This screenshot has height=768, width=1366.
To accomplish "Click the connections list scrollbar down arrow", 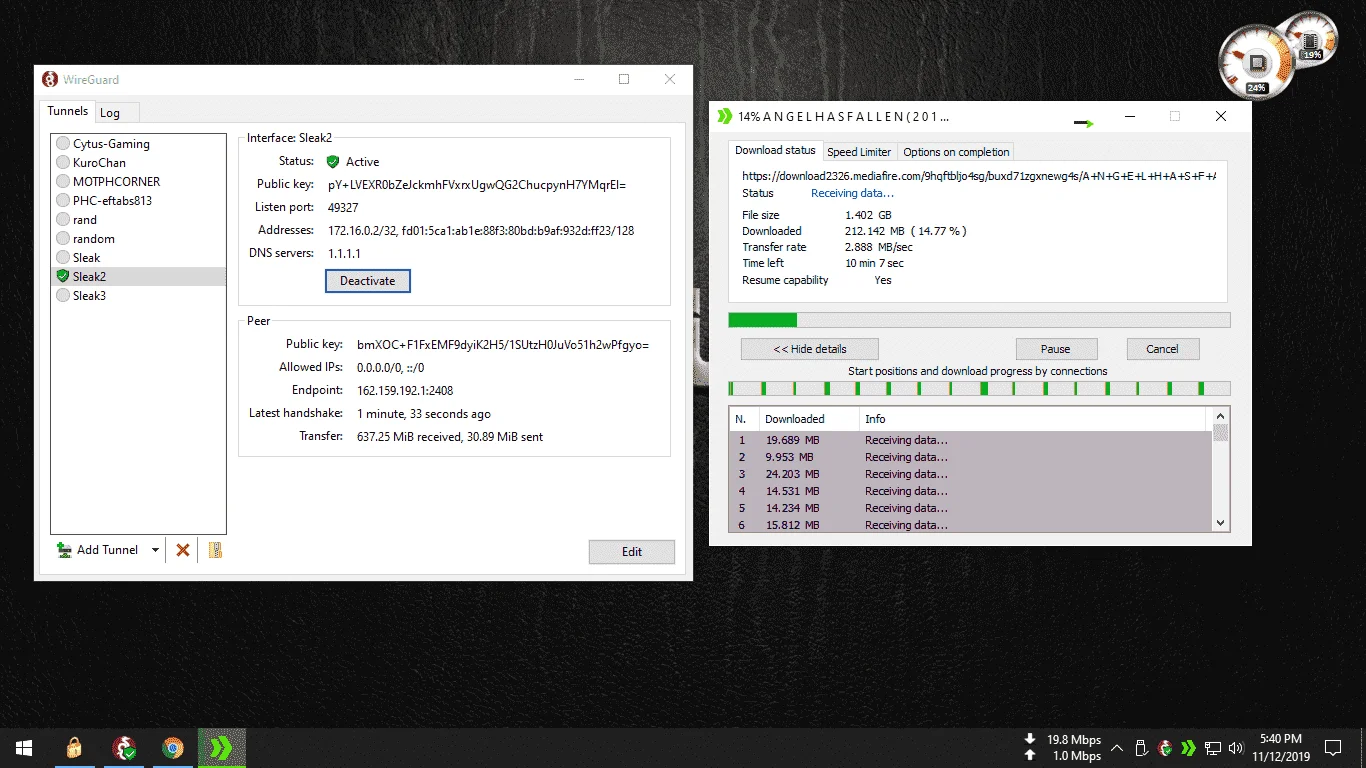I will tap(1220, 523).
